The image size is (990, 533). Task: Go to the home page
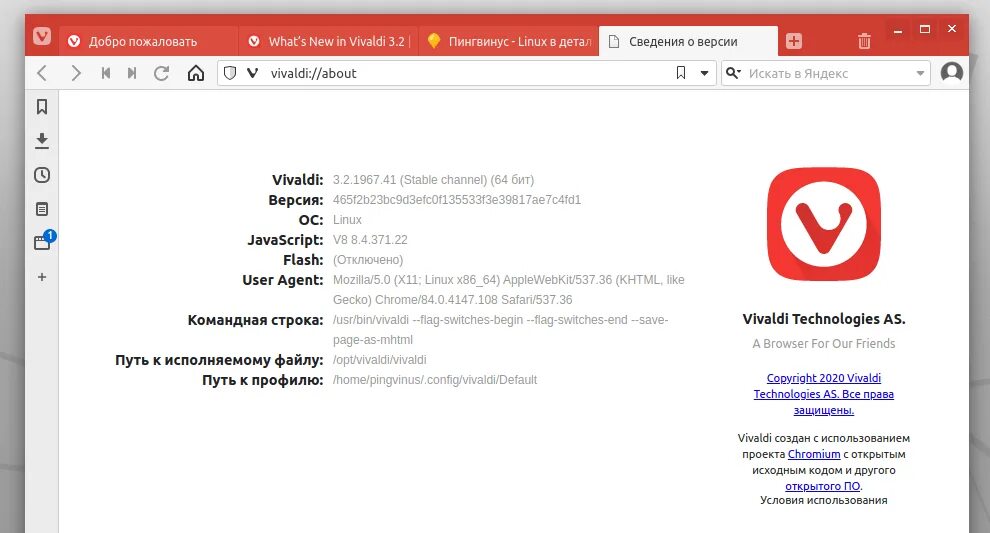click(196, 73)
